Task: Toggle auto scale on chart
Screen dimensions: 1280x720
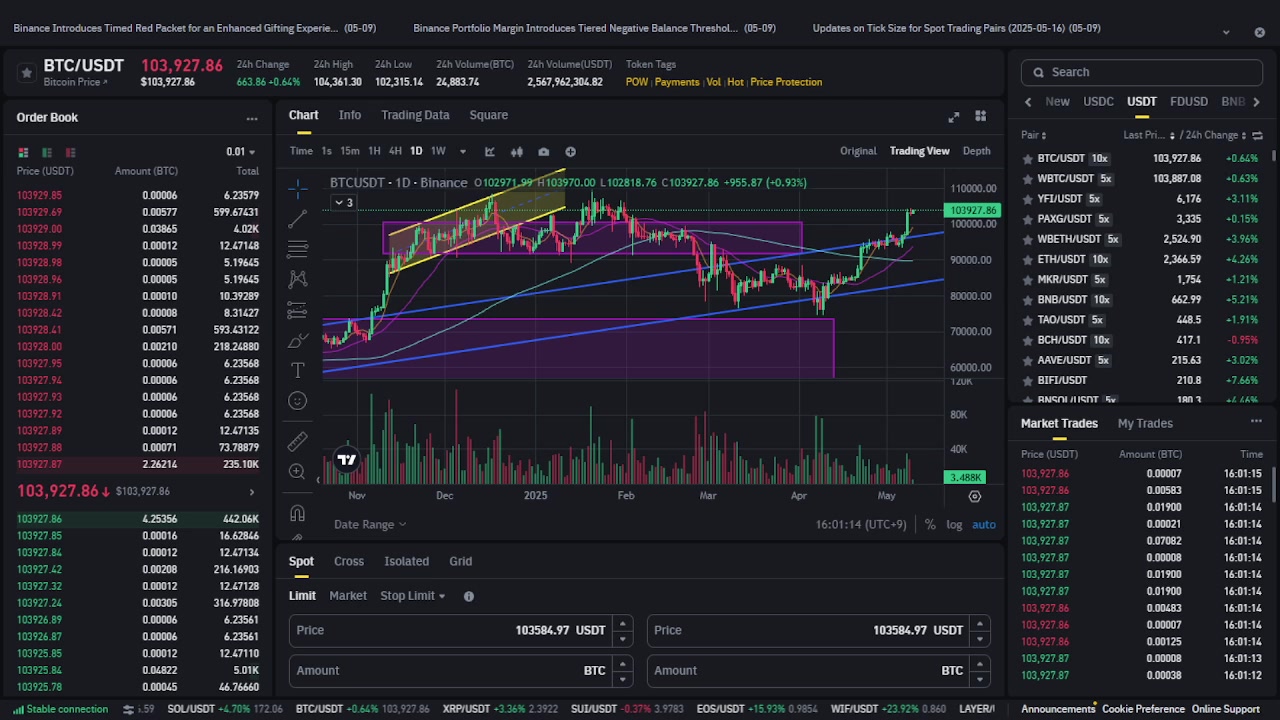Action: point(984,524)
